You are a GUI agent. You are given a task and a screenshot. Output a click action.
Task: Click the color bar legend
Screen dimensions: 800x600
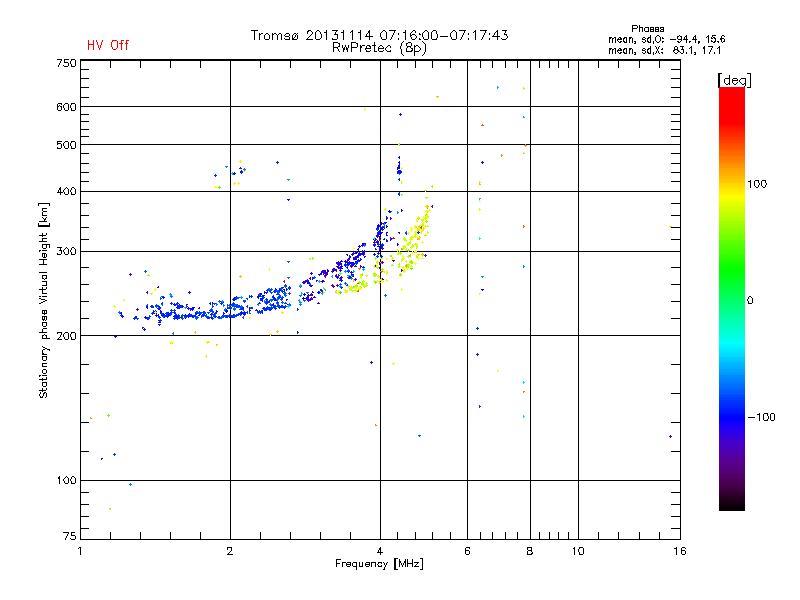pyautogui.click(x=732, y=298)
